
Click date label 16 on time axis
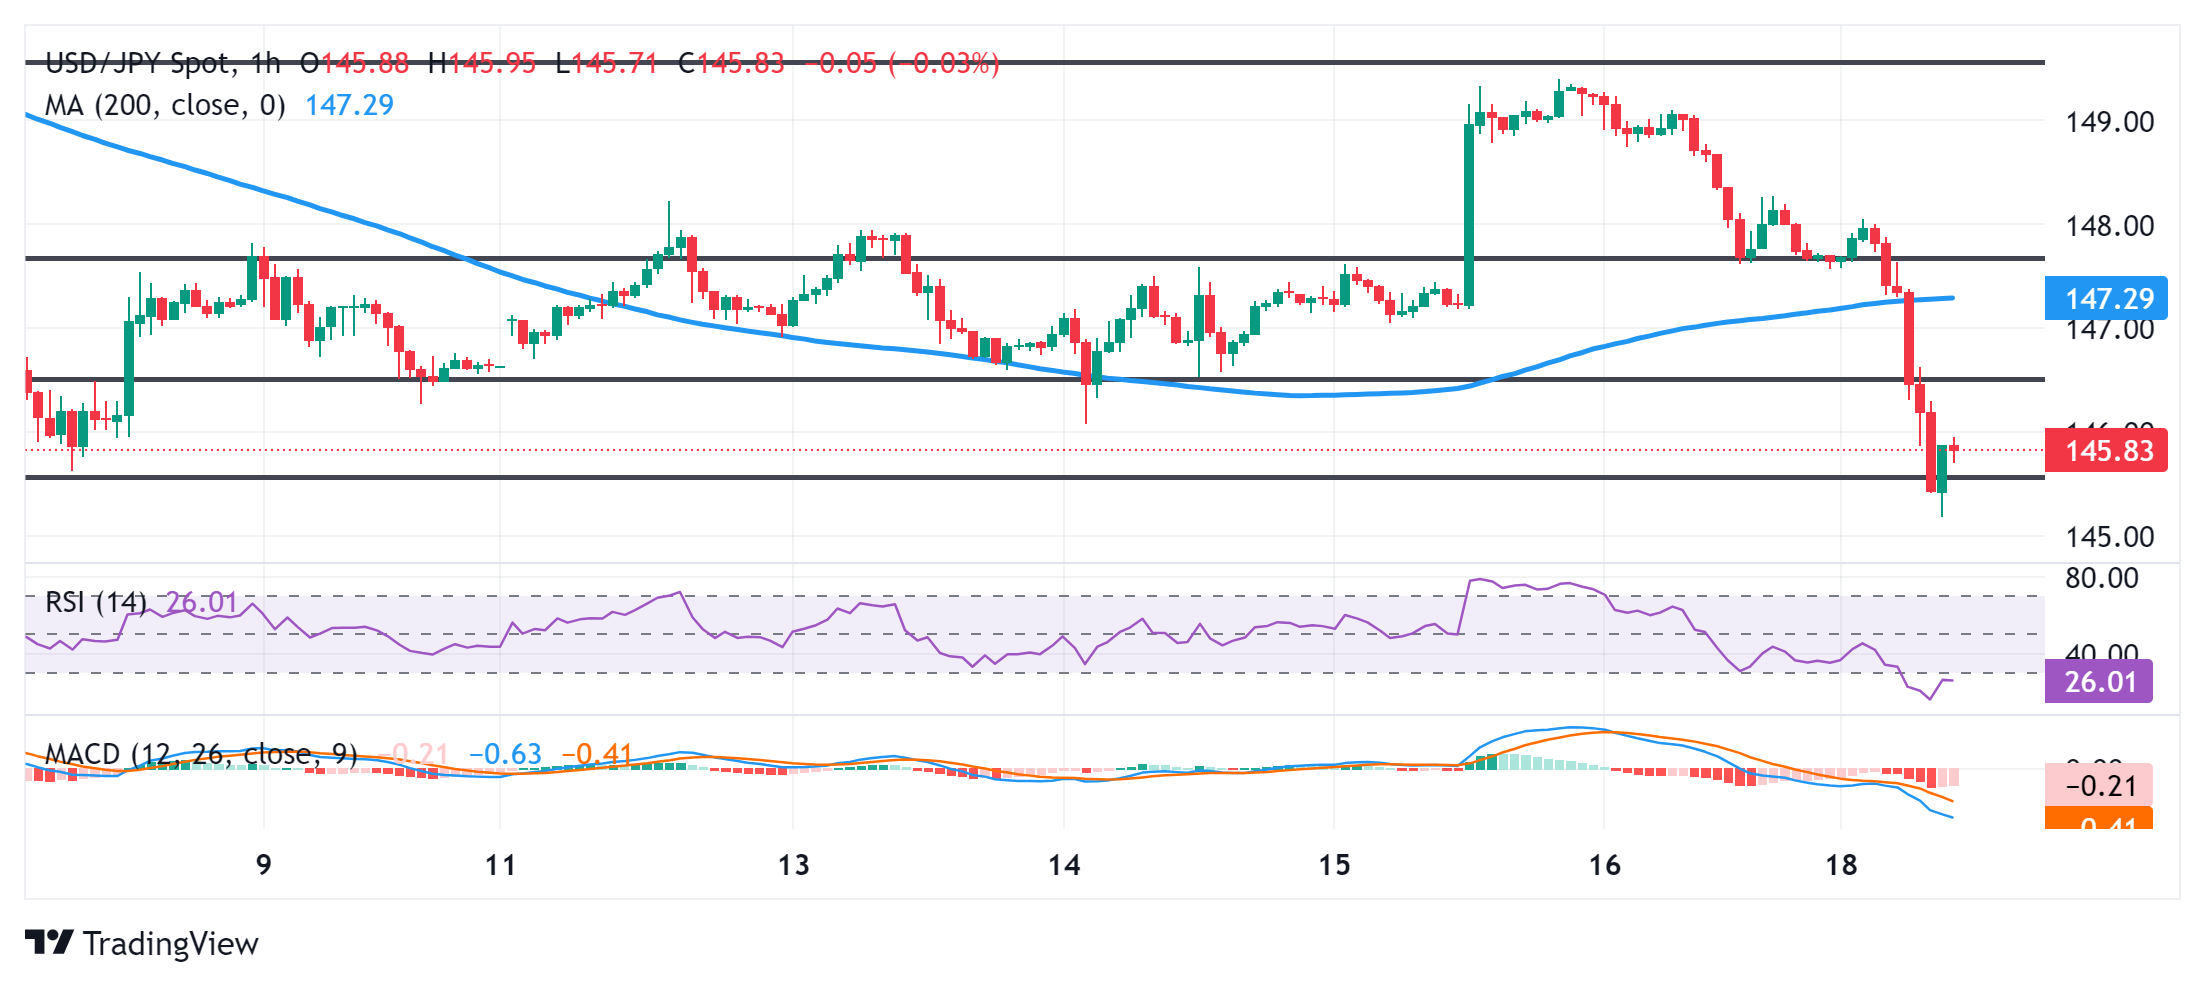[1604, 865]
